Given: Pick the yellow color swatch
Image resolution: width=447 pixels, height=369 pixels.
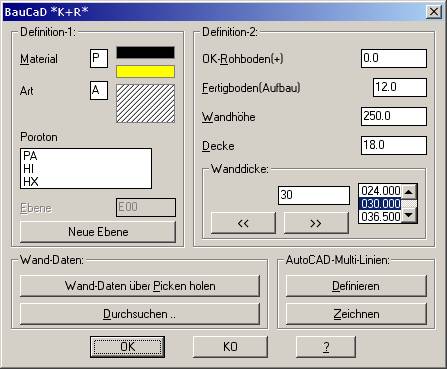Looking at the screenshot, I should click(x=145, y=72).
